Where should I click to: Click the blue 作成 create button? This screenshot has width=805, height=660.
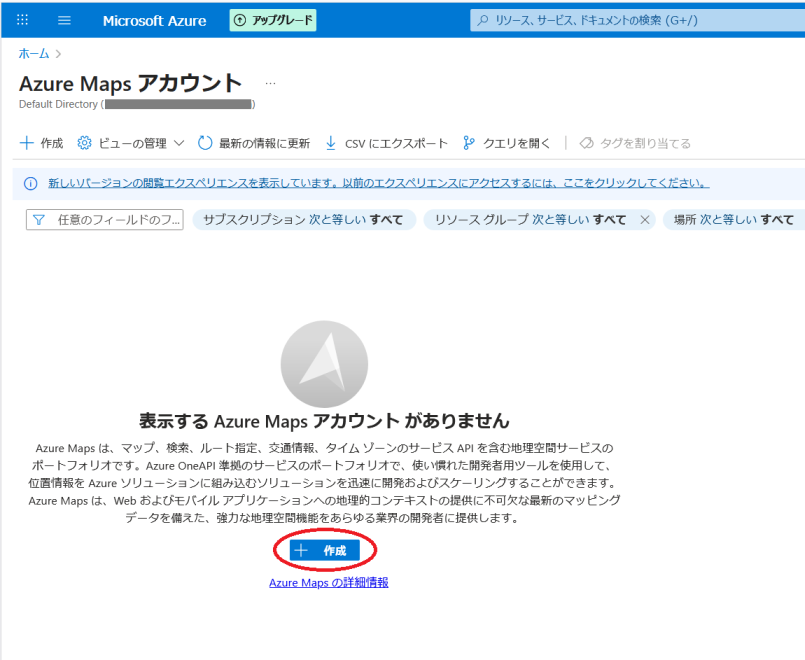324,550
